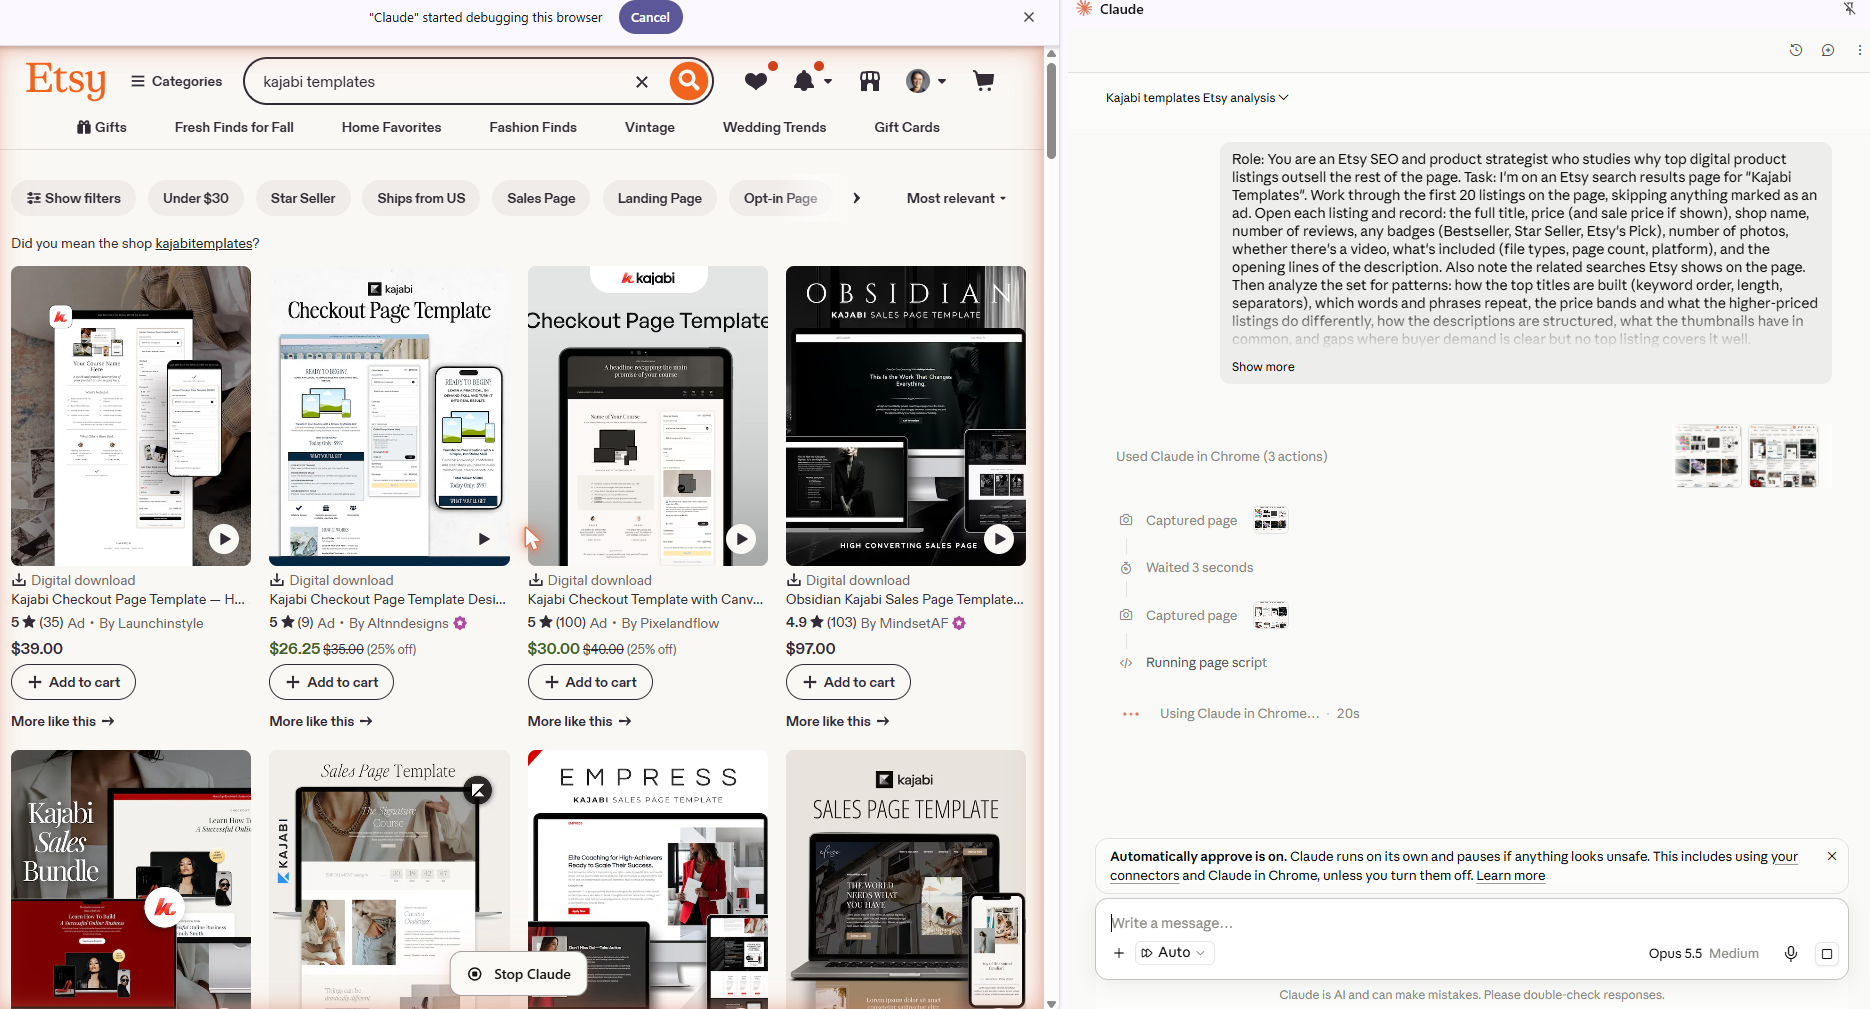Open the kajabitemplates shop link
This screenshot has height=1009, width=1870.
click(x=204, y=243)
